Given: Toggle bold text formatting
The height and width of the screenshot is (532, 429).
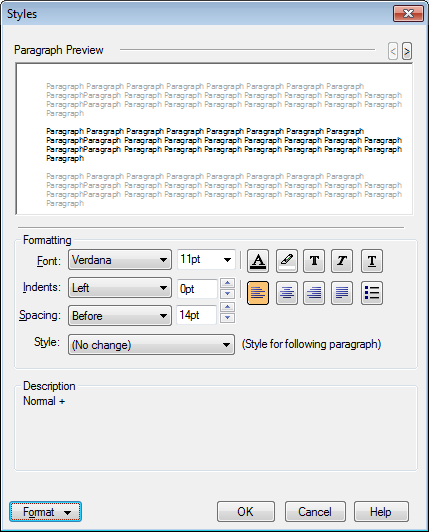Looking at the screenshot, I should tap(314, 261).
